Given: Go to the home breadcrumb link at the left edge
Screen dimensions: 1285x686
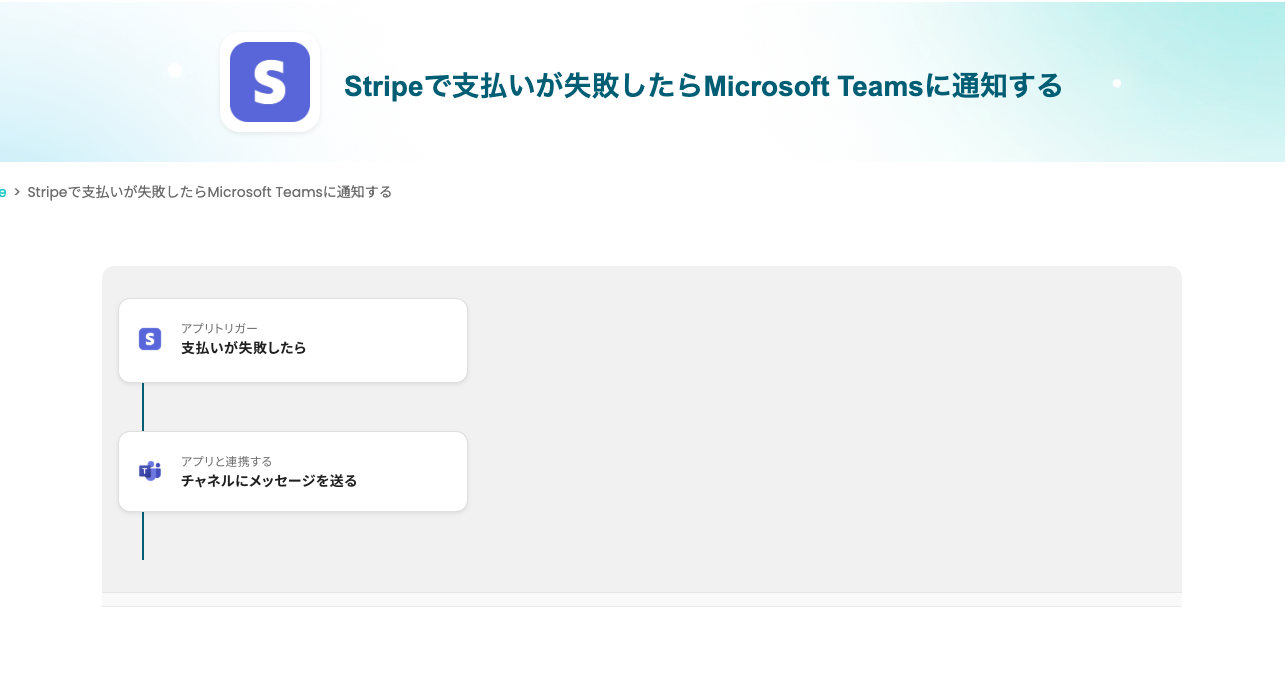Looking at the screenshot, I should [3, 192].
